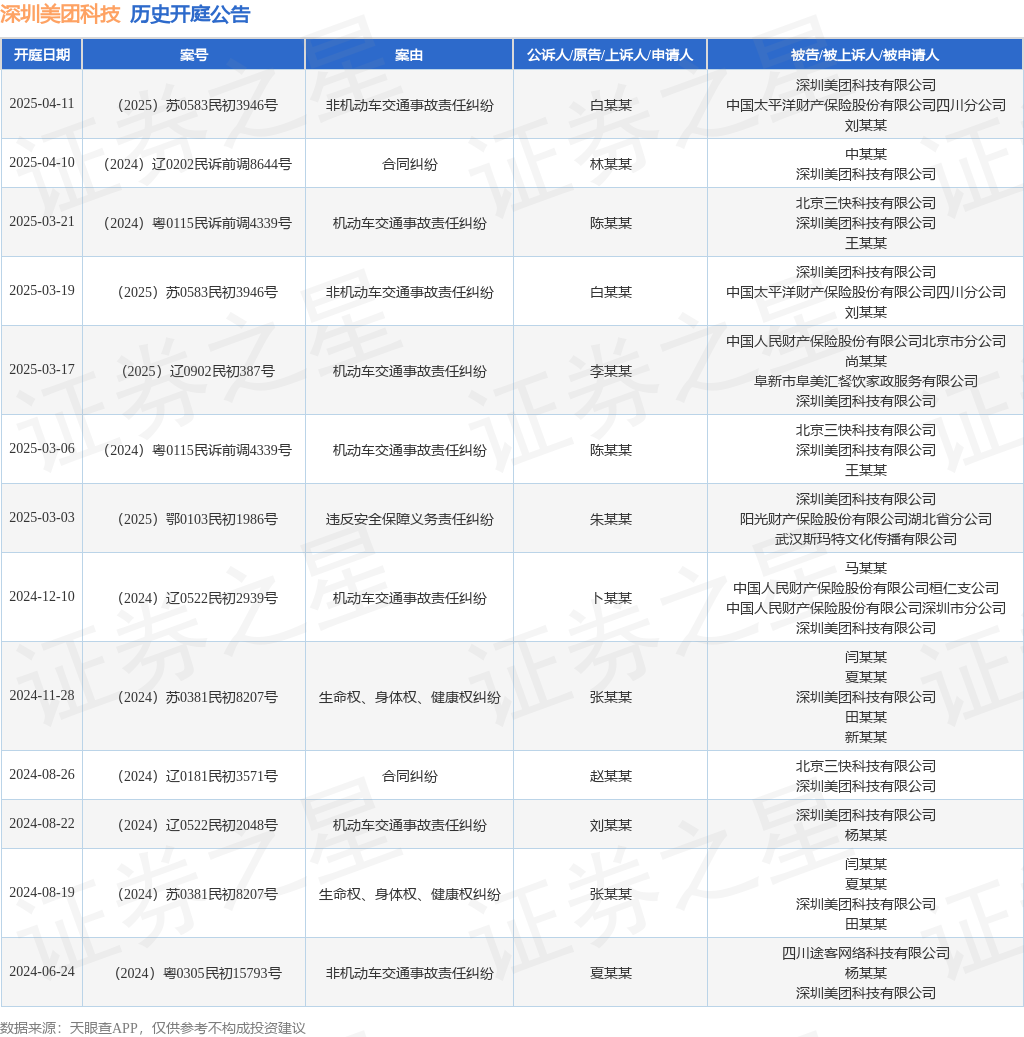Click the date 2025-03-21
The height and width of the screenshot is (1037, 1024).
(42, 222)
